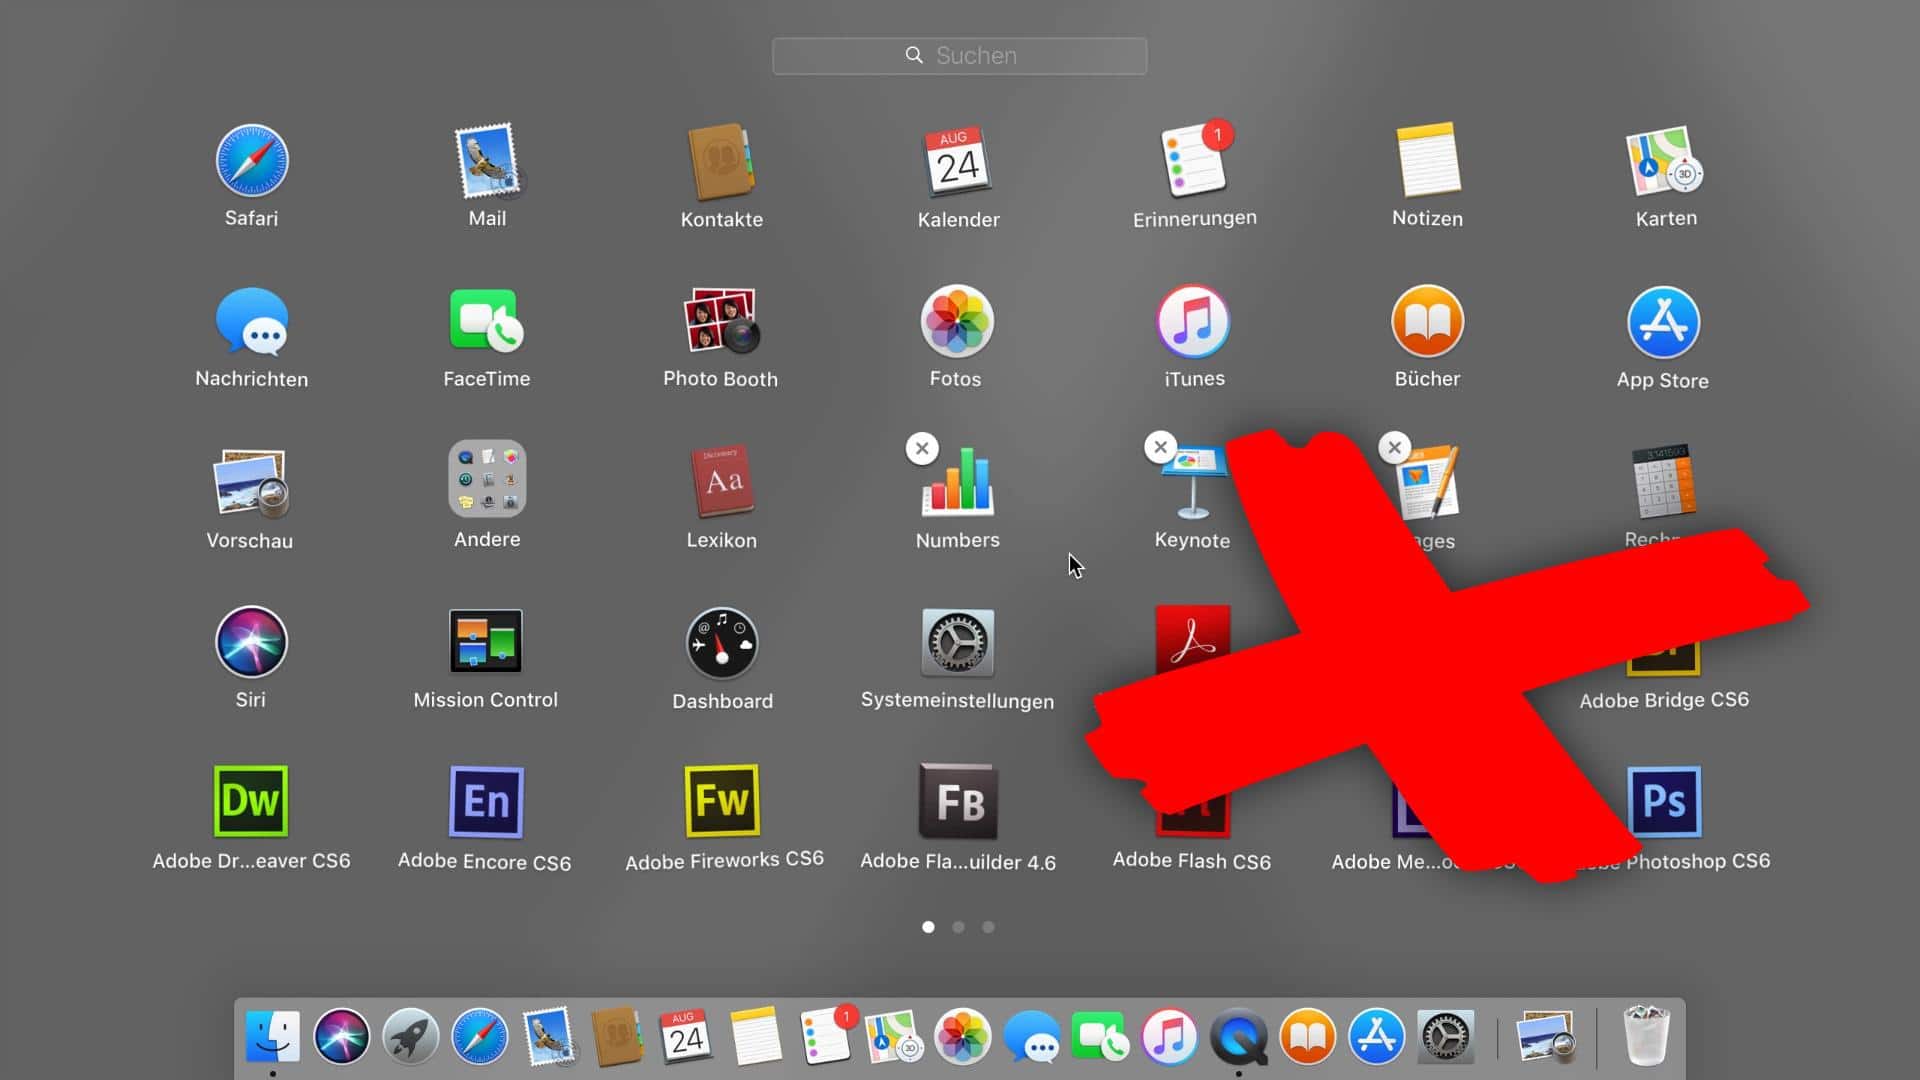Image resolution: width=1920 pixels, height=1080 pixels.
Task: Activate Siri from the Dock
Action: pos(341,1036)
